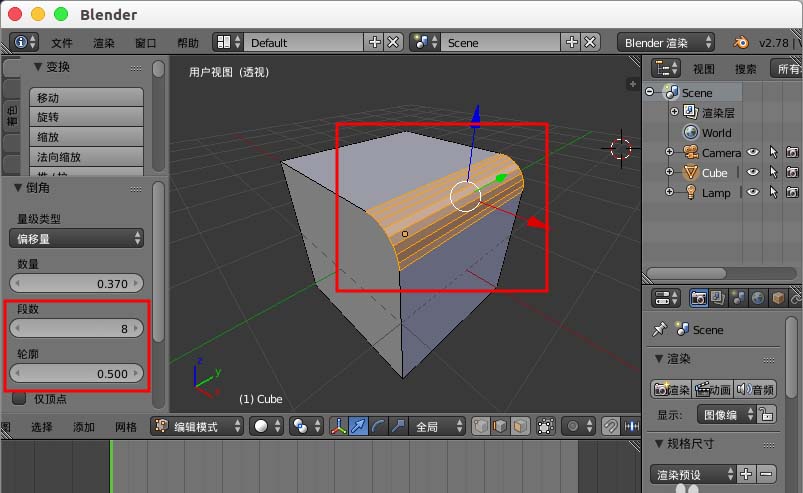
Task: Adjust the 数量 0.370 slider
Action: coord(76,283)
